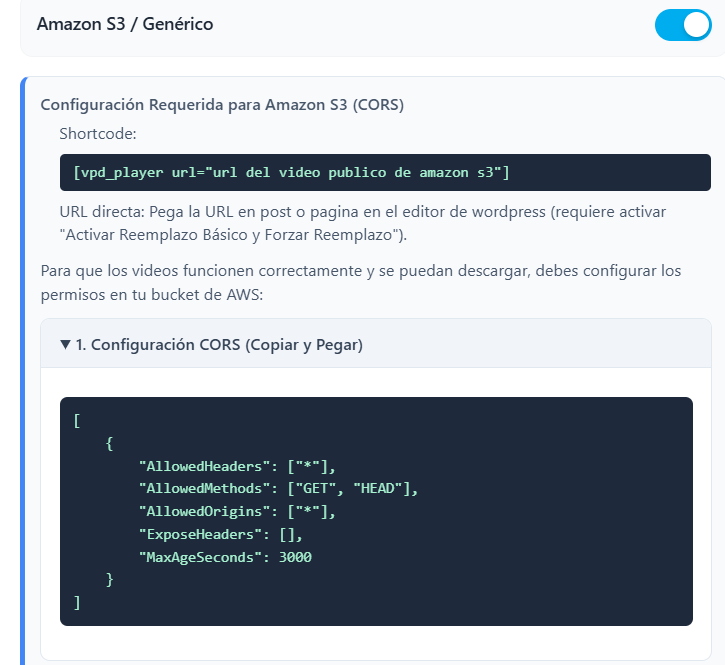Click the "Configuración Requerida para Amazon S3 (CORS)" heading

click(222, 104)
